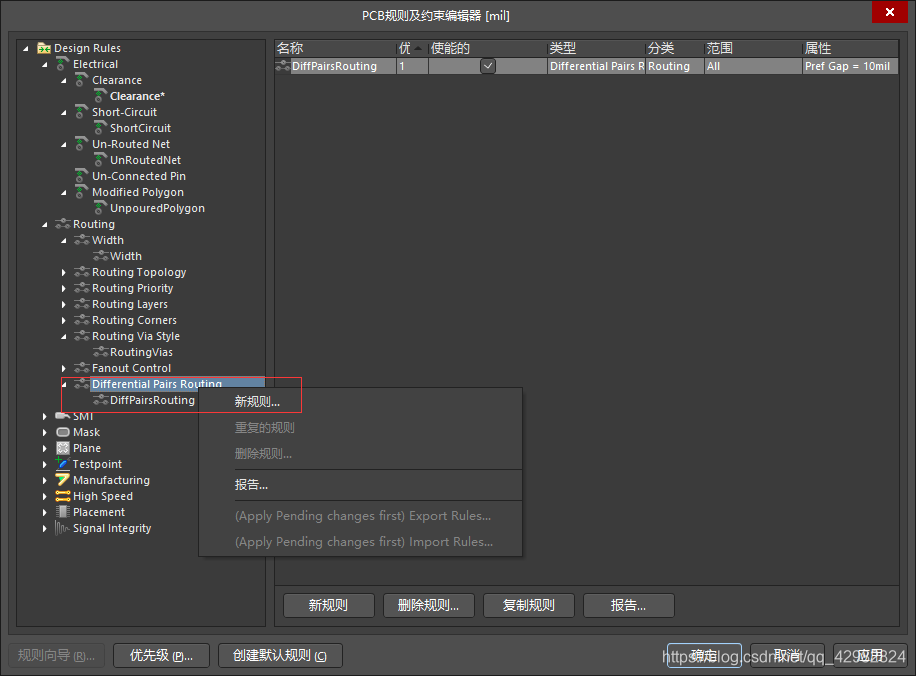Click the UnRoutedNet rule icon
The width and height of the screenshot is (916, 676).
[x=100, y=160]
